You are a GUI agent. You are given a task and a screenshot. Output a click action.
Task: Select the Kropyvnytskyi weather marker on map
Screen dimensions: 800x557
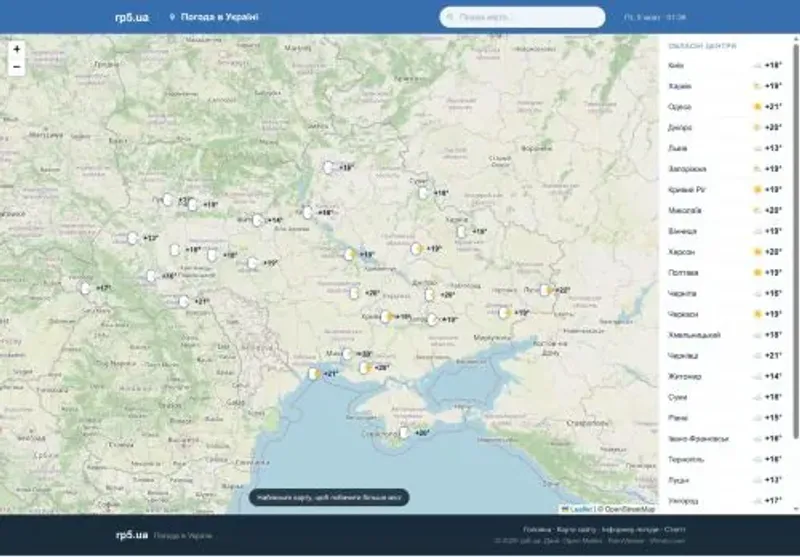pyautogui.click(x=364, y=293)
